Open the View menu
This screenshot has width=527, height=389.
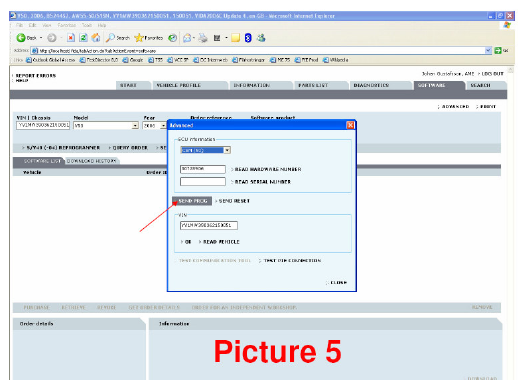47,25
